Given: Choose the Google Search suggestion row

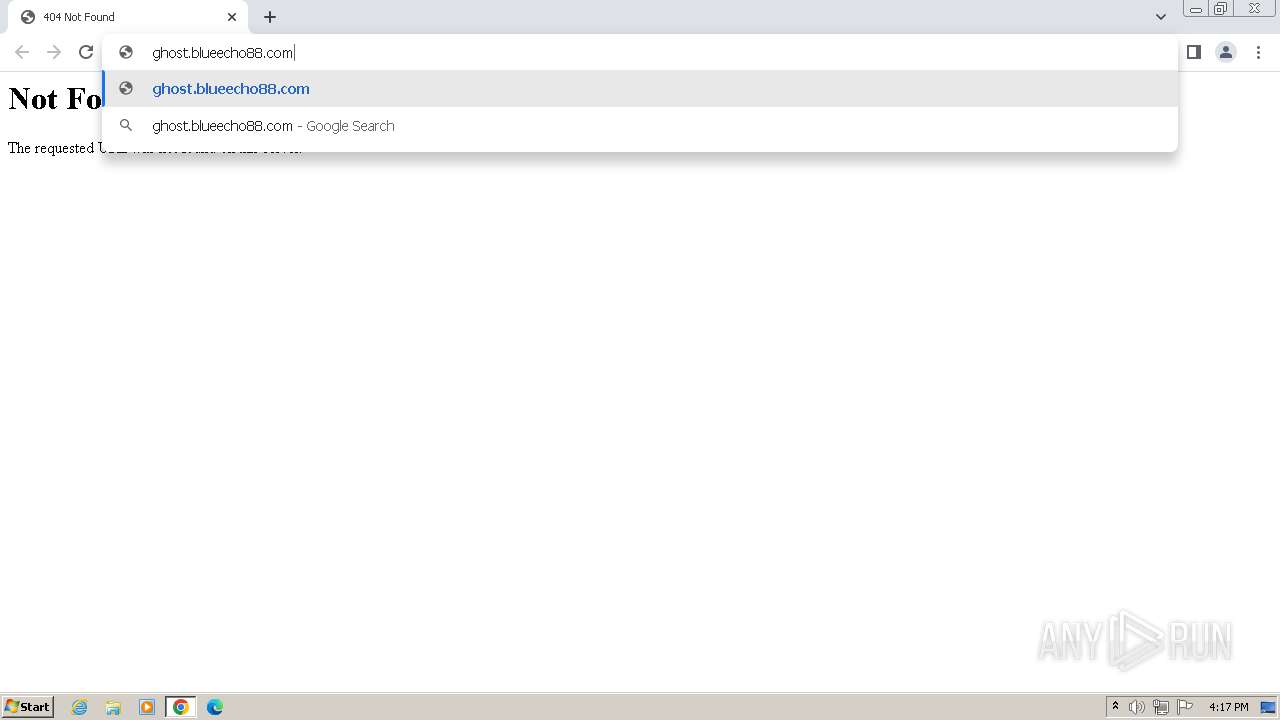Looking at the screenshot, I should pos(640,126).
